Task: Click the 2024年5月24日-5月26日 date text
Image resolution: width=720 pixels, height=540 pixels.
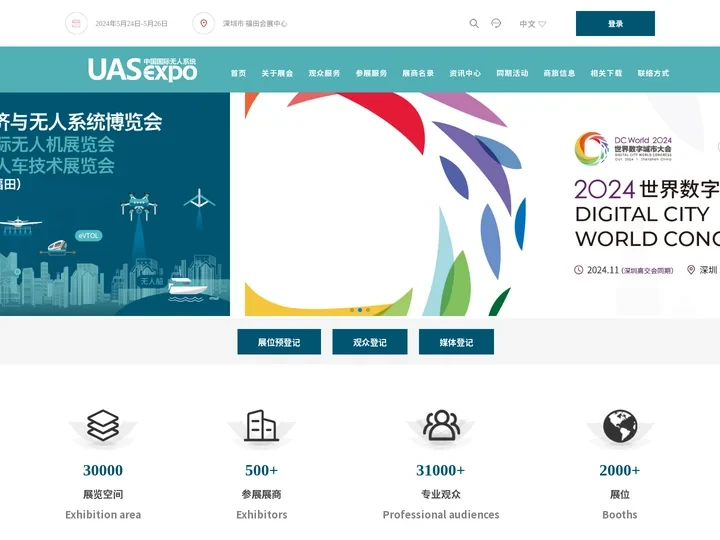Action: (x=131, y=23)
